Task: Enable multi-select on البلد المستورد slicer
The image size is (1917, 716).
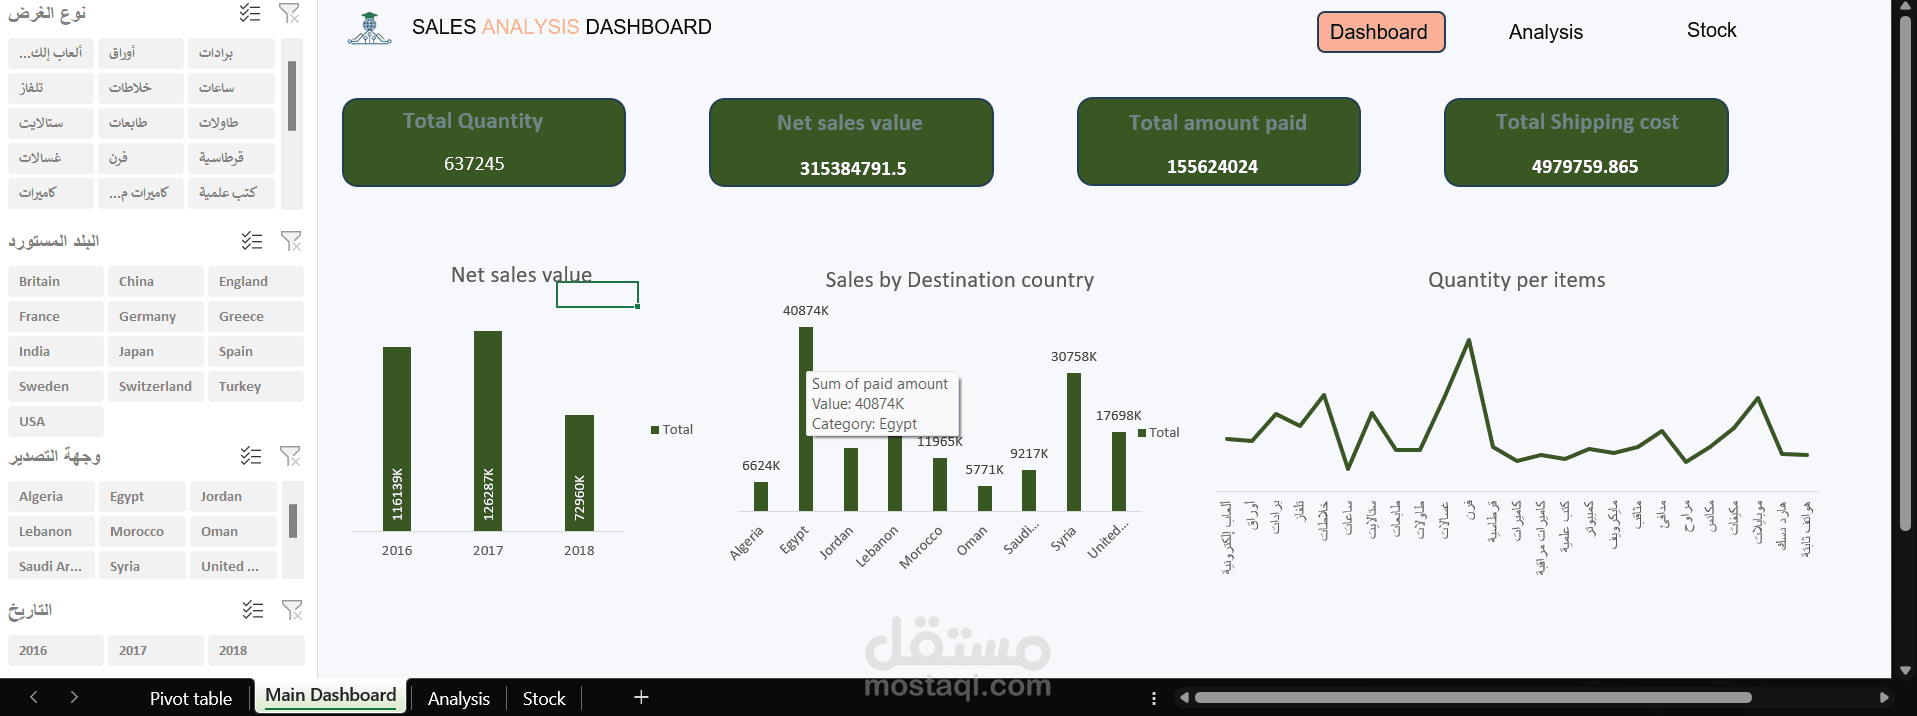Action: point(252,241)
